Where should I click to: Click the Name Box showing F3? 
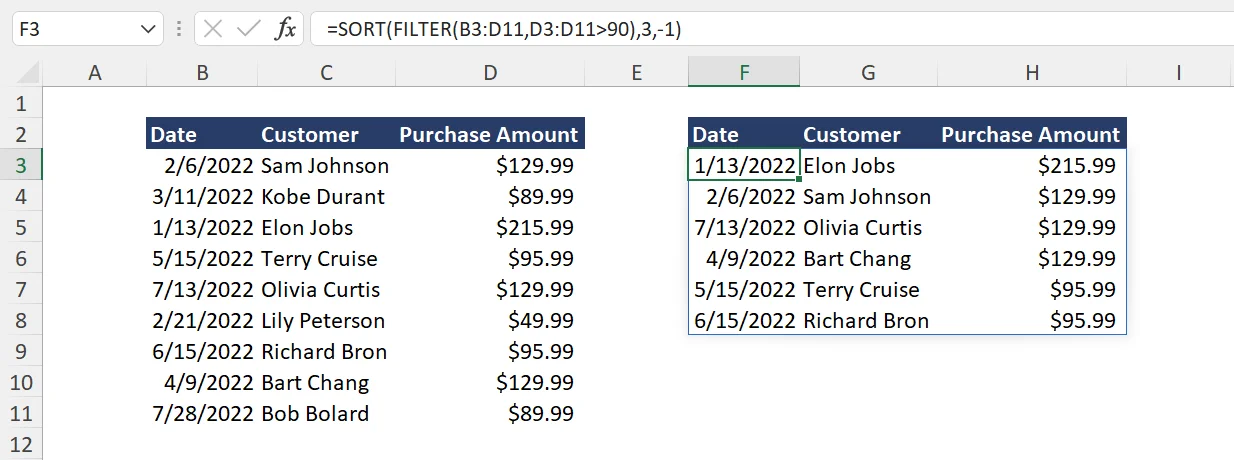tap(70, 29)
